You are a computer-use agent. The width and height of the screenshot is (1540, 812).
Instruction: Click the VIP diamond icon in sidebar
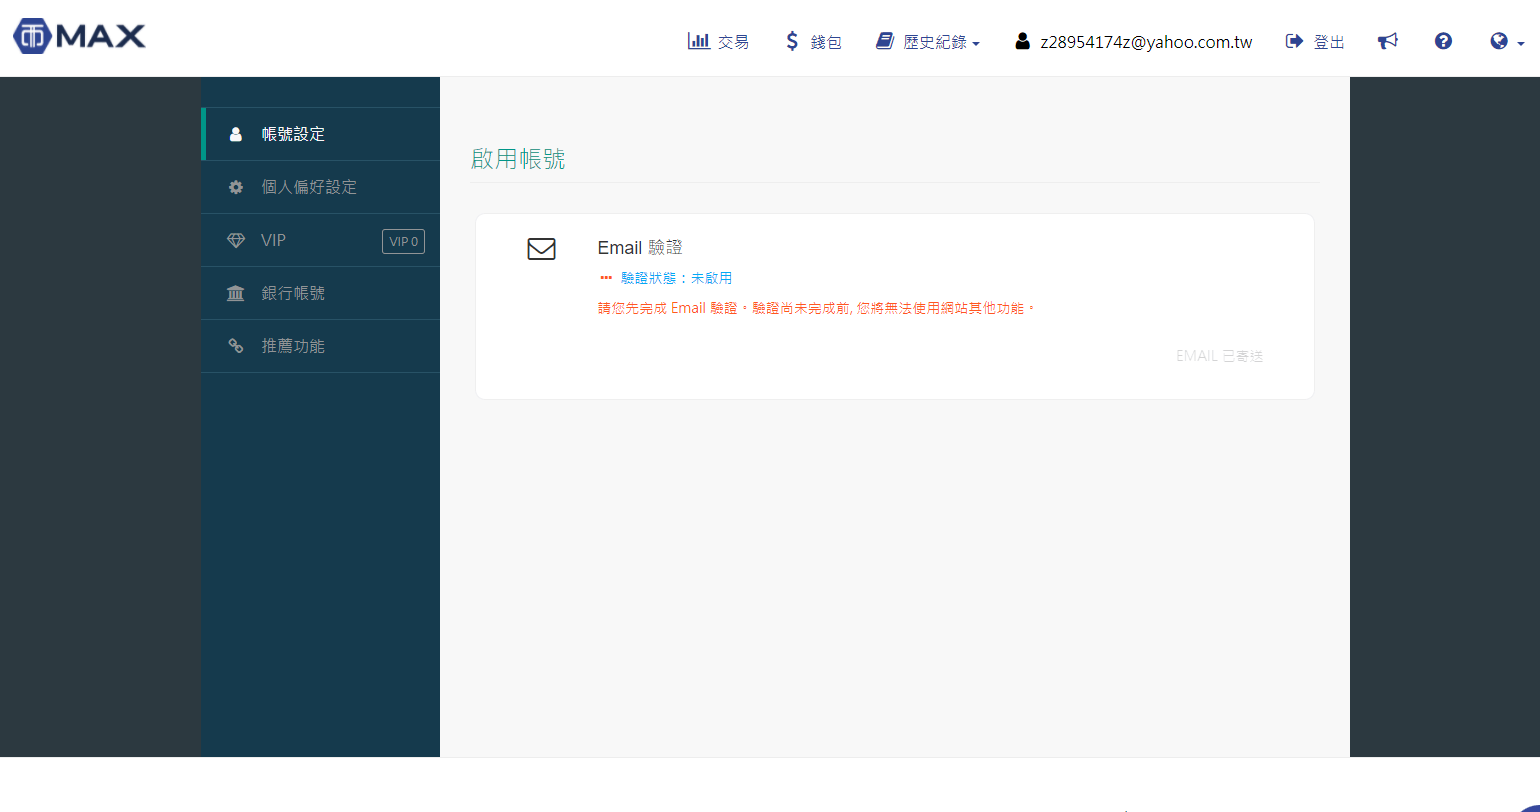pos(236,241)
